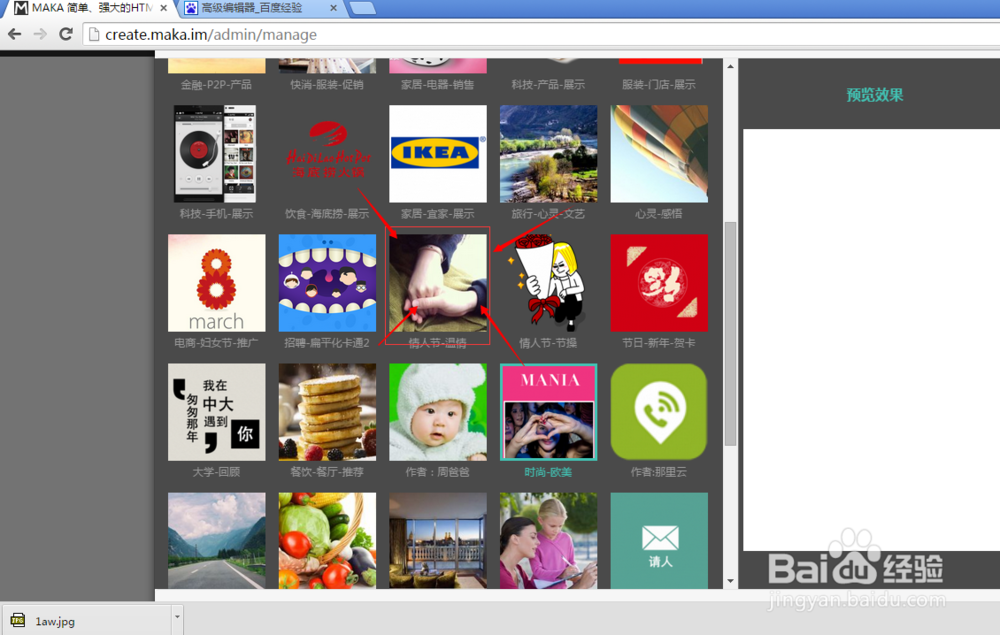Image resolution: width=1000 pixels, height=635 pixels.
Task: Open the march 电商-妇女节-推广 template
Action: tap(216, 283)
